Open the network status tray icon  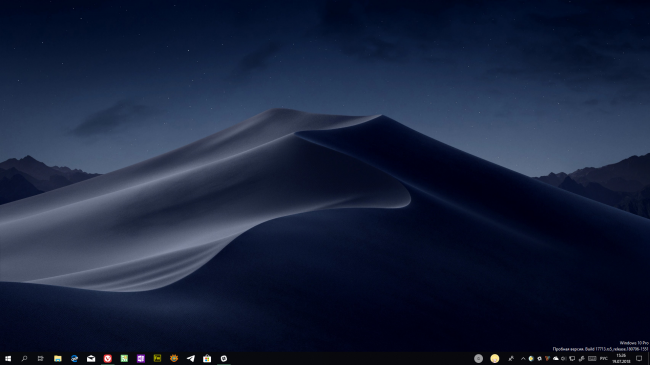click(x=572, y=359)
